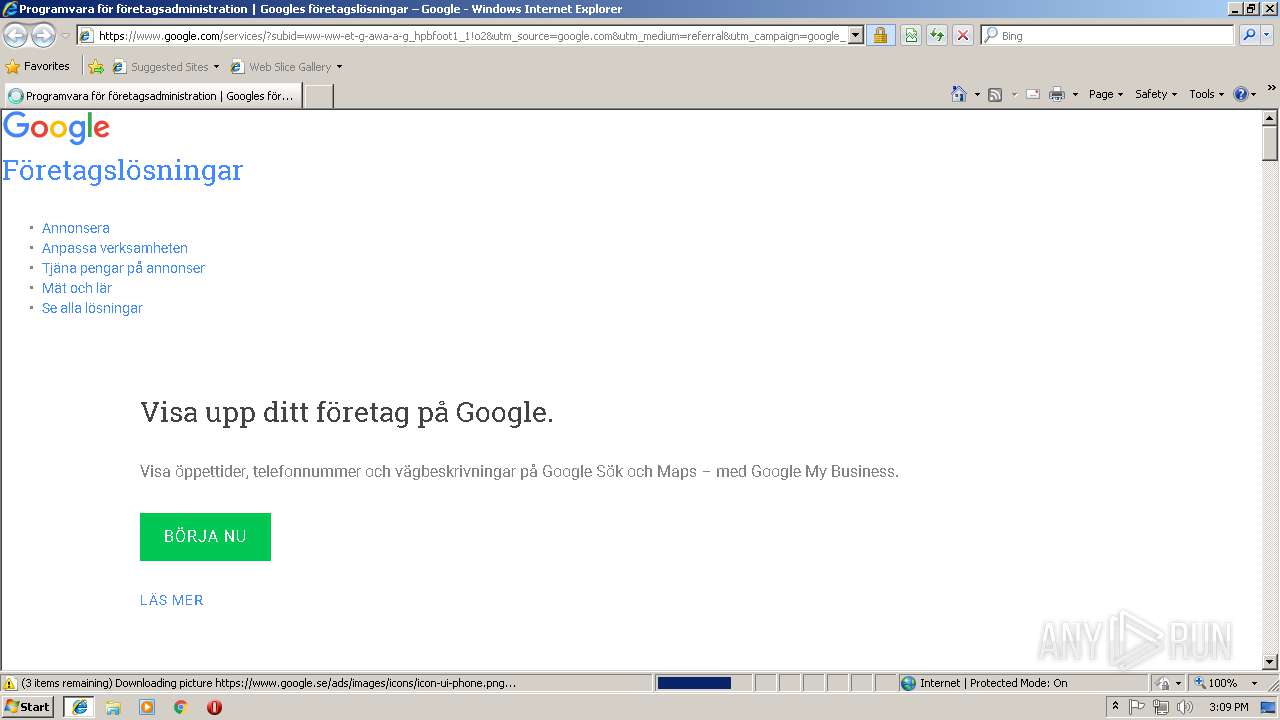Click the status bar privacy lock icon

1163,683
